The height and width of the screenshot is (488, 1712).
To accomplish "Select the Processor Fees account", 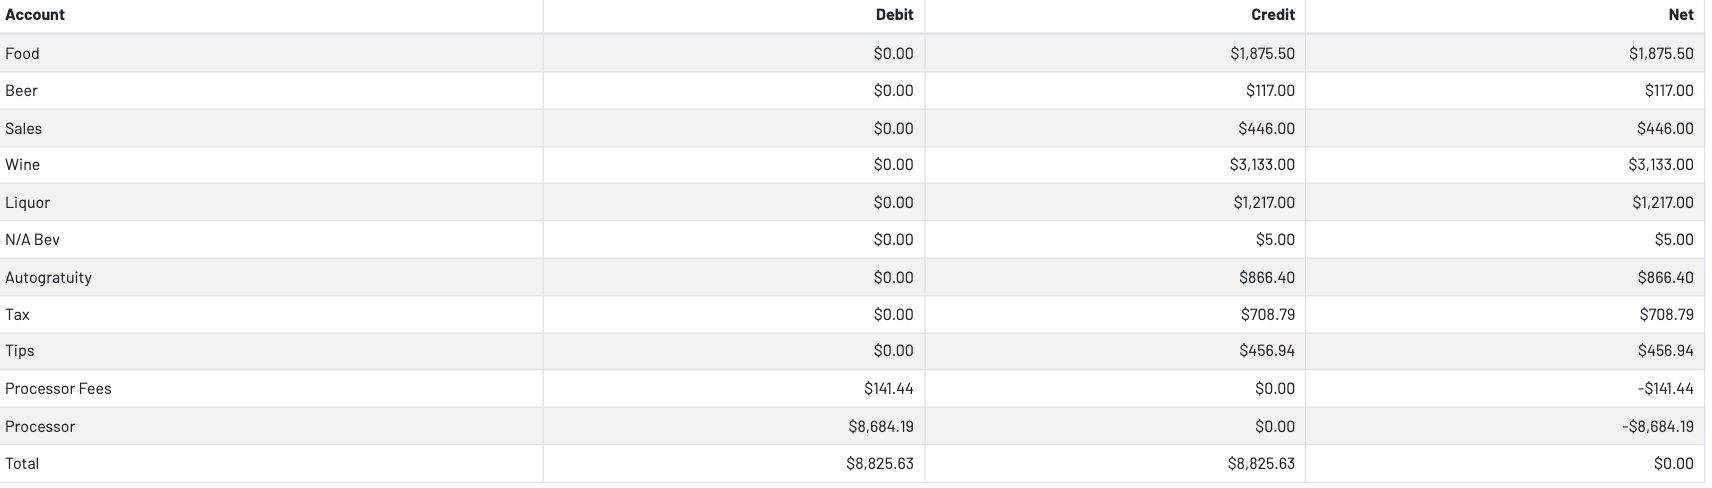I will [x=58, y=389].
